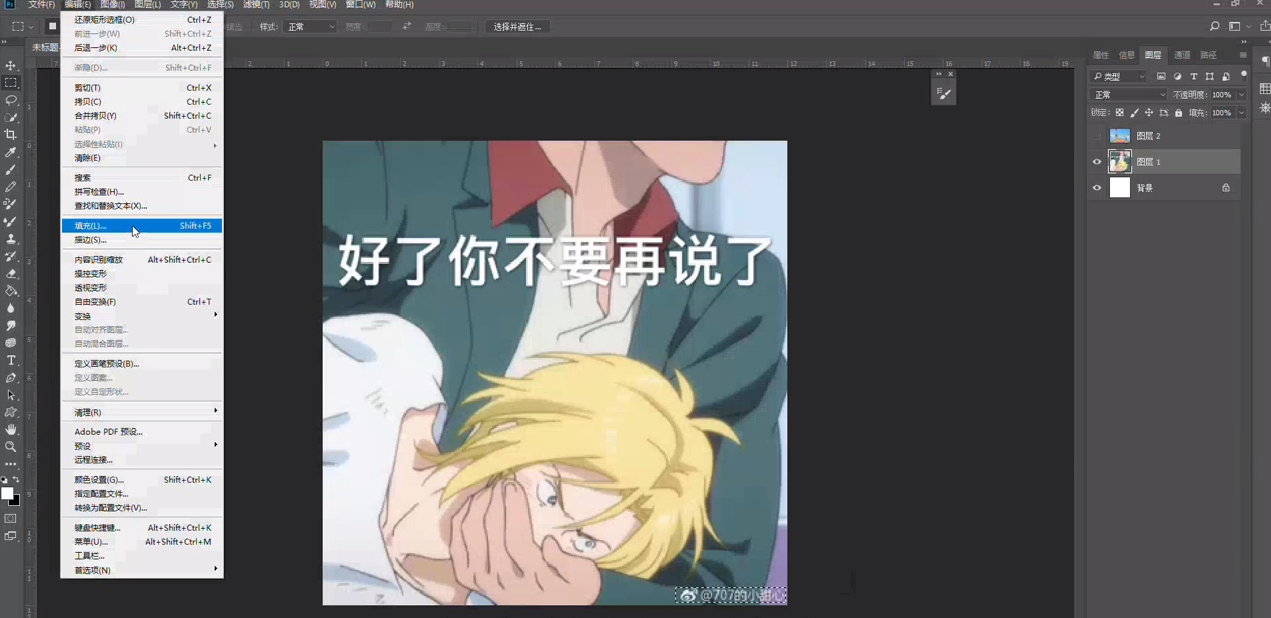Open the 类型 layer filter dropdown
Viewport: 1271px width, 618px height.
[1119, 76]
